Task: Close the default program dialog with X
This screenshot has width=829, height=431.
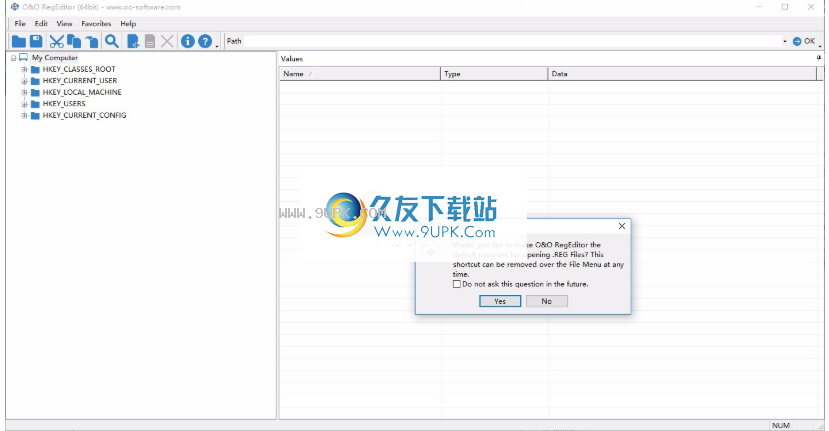Action: pos(622,226)
